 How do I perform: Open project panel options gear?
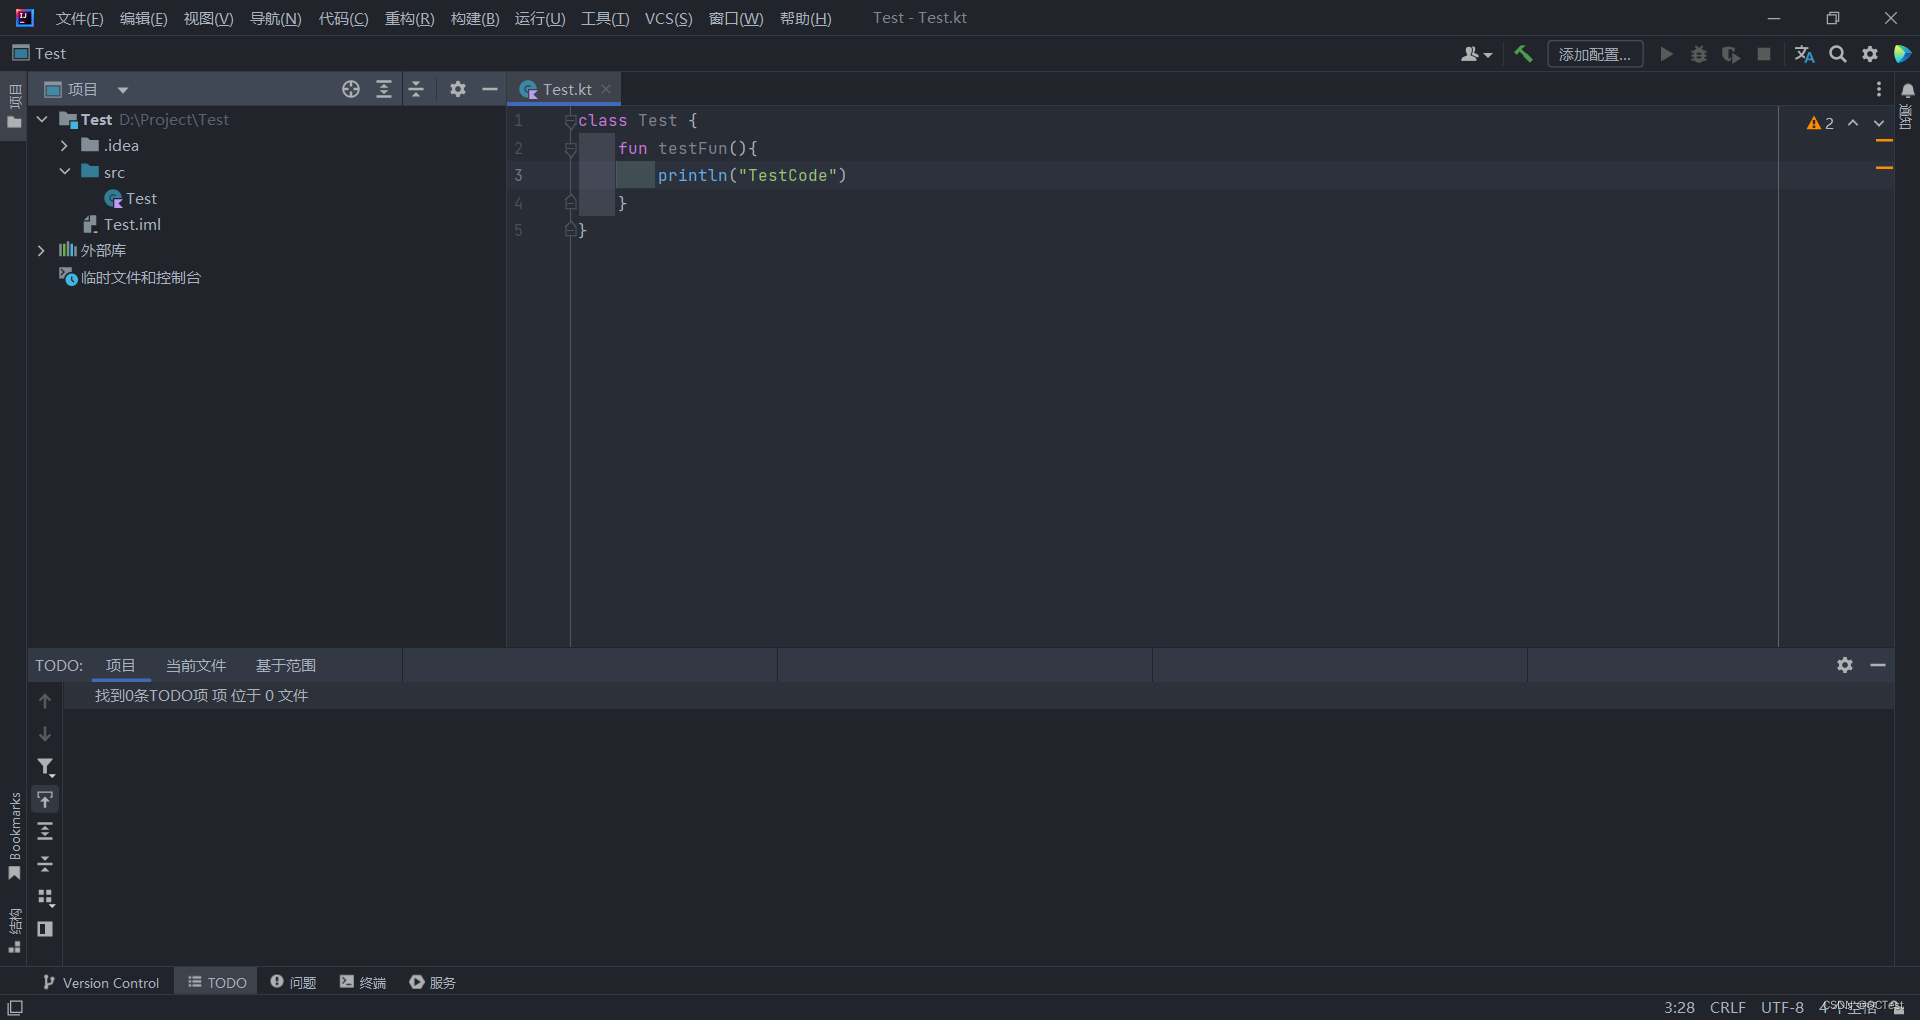click(x=458, y=89)
